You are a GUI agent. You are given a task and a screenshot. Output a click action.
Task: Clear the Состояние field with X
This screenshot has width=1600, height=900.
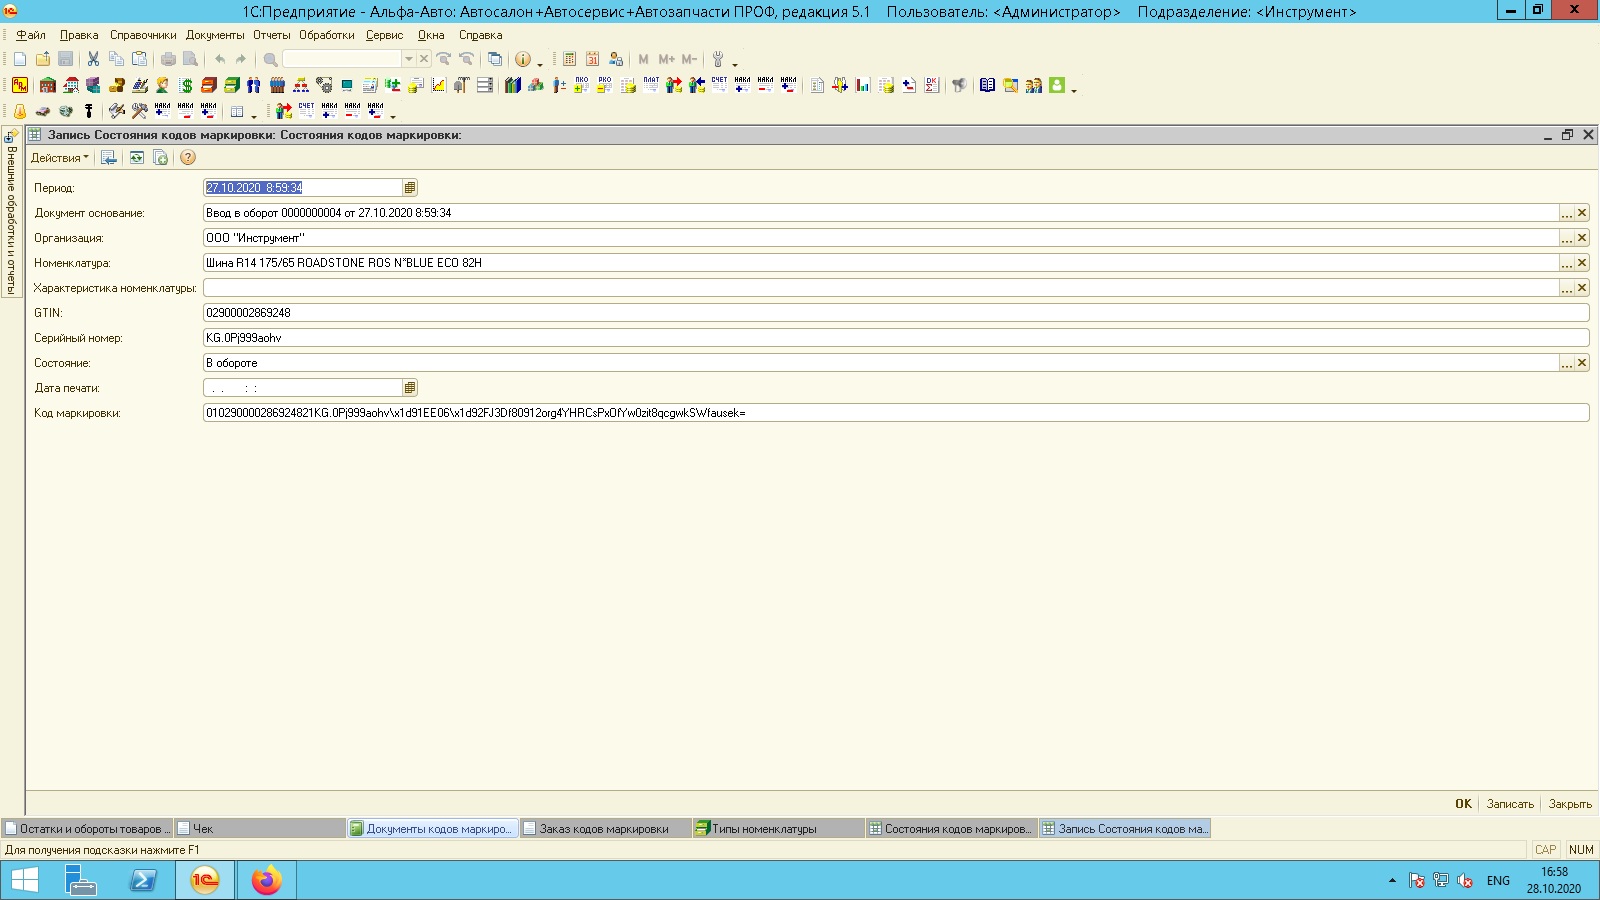(x=1582, y=363)
